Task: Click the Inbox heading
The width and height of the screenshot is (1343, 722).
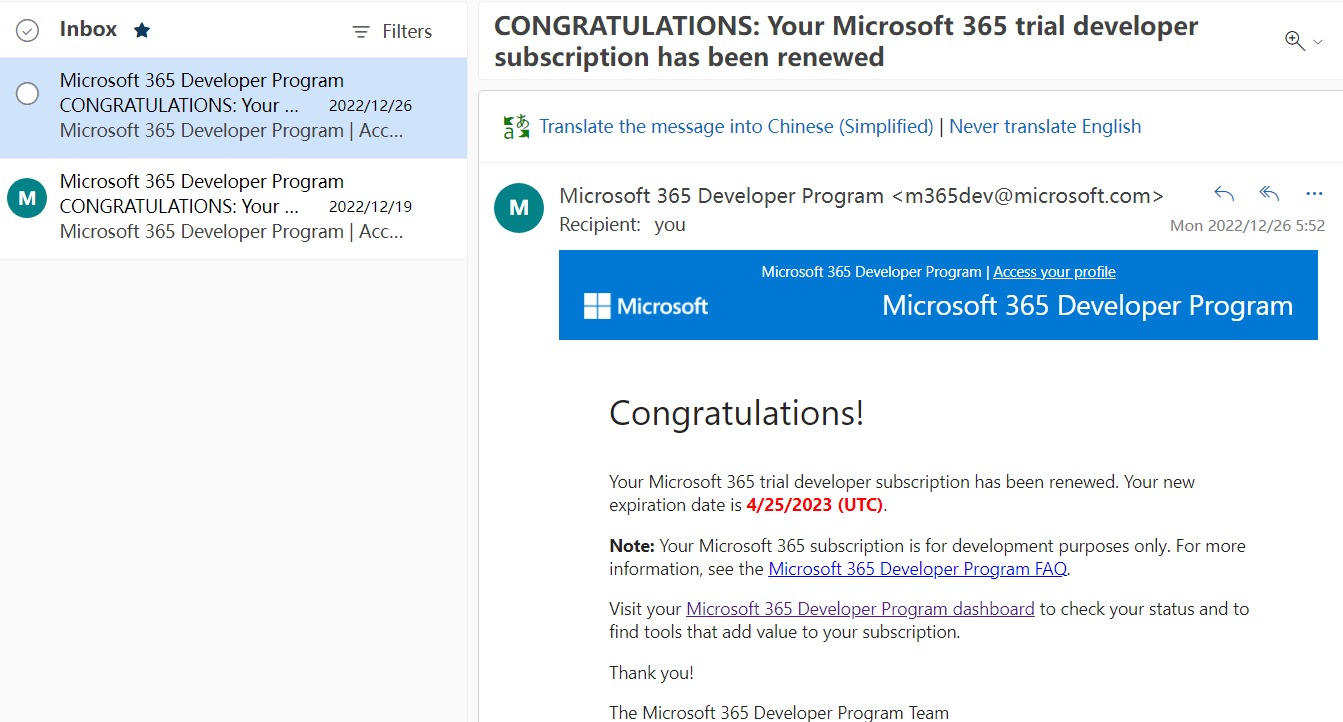Action: [87, 29]
